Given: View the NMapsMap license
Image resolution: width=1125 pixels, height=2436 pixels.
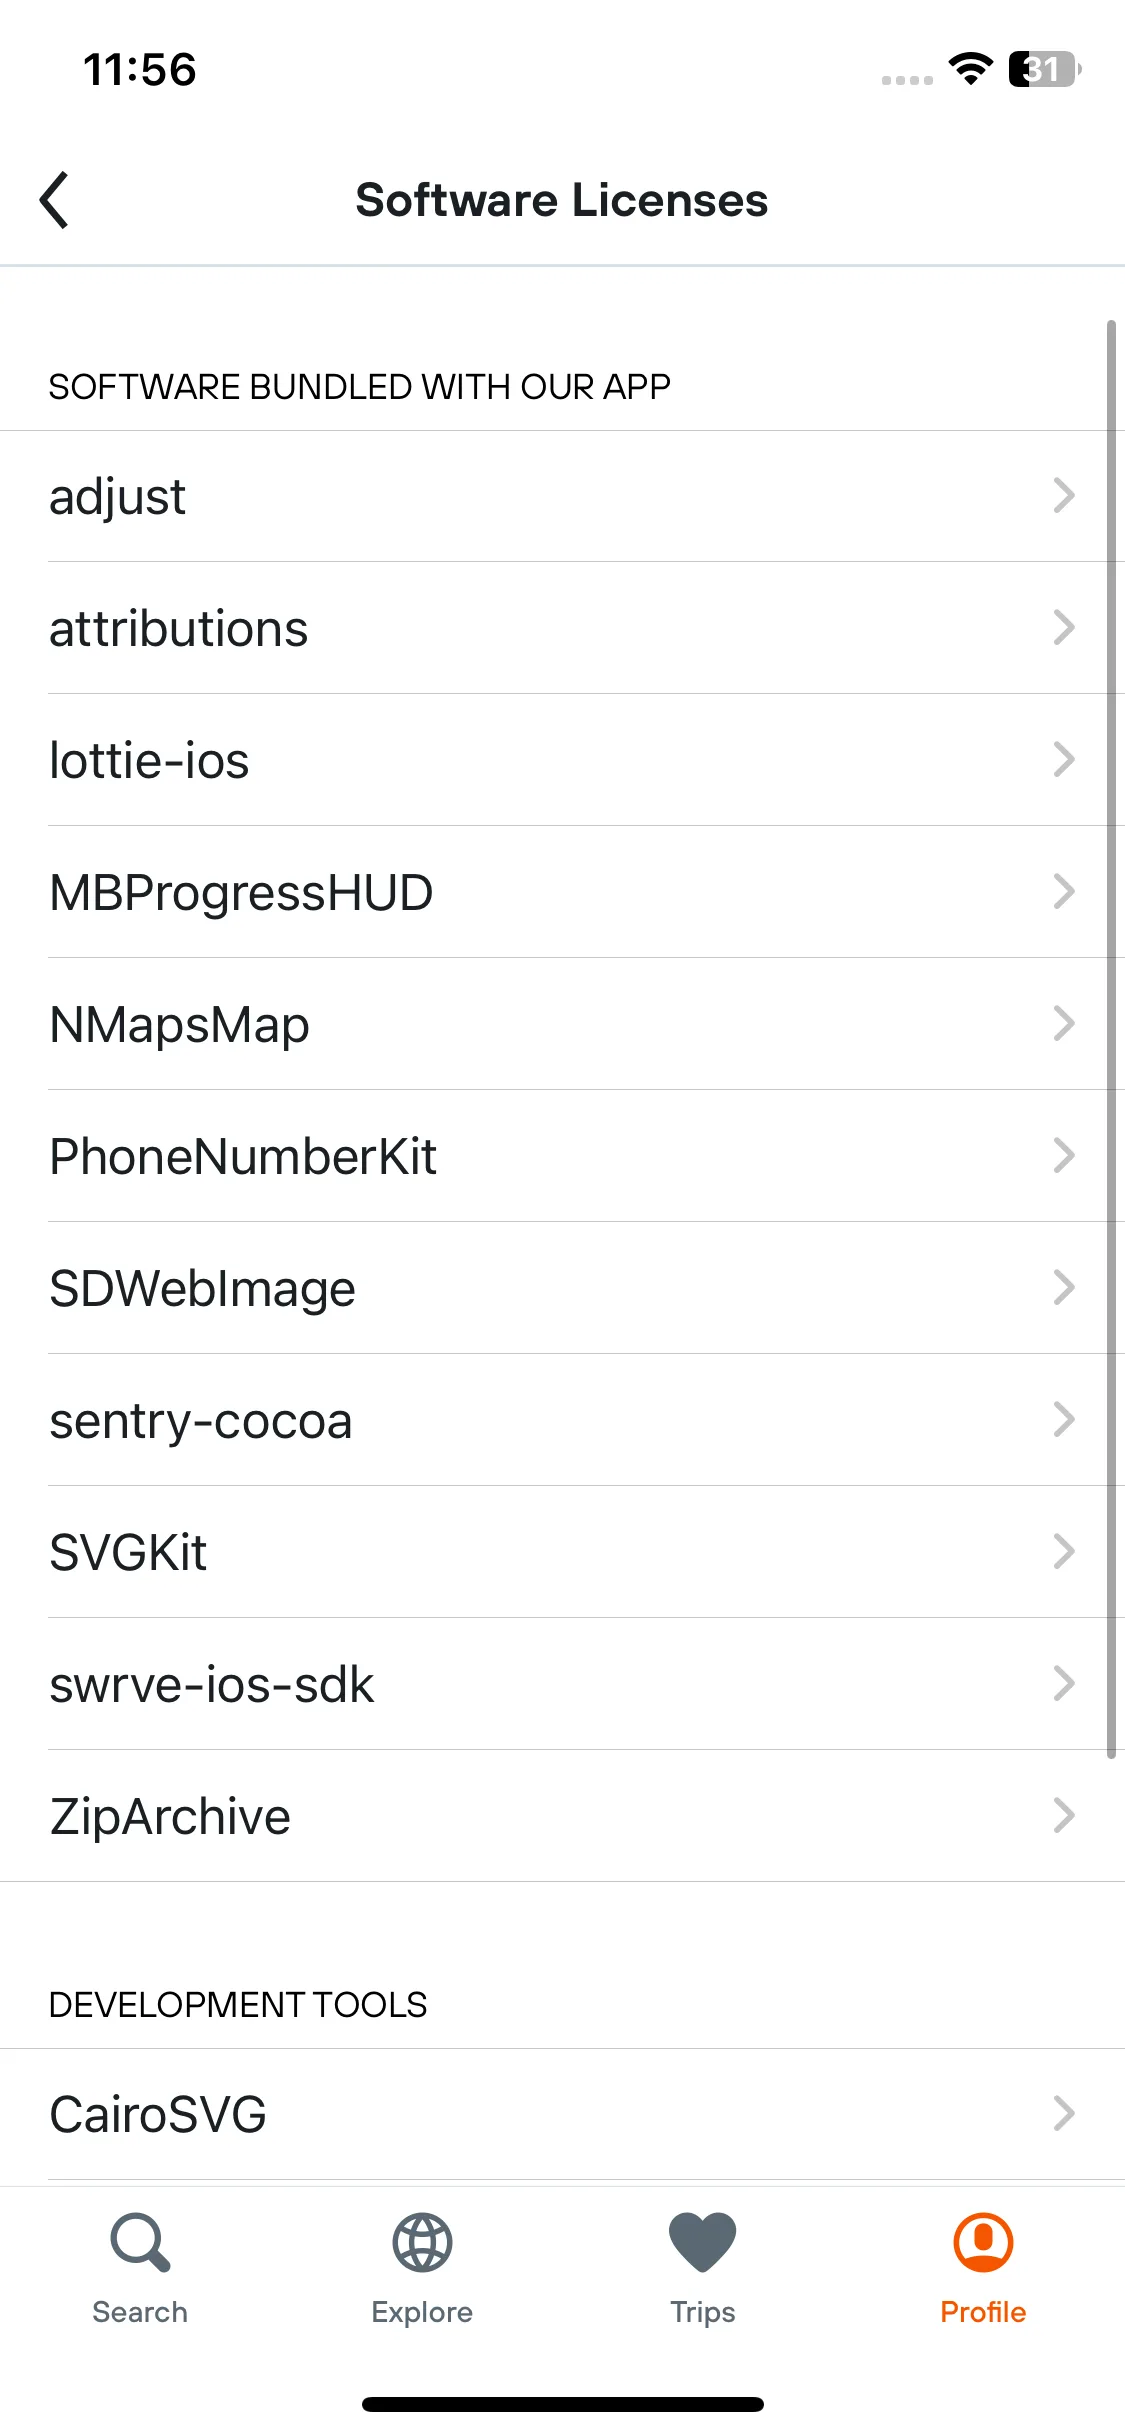Looking at the screenshot, I should coord(562,1024).
